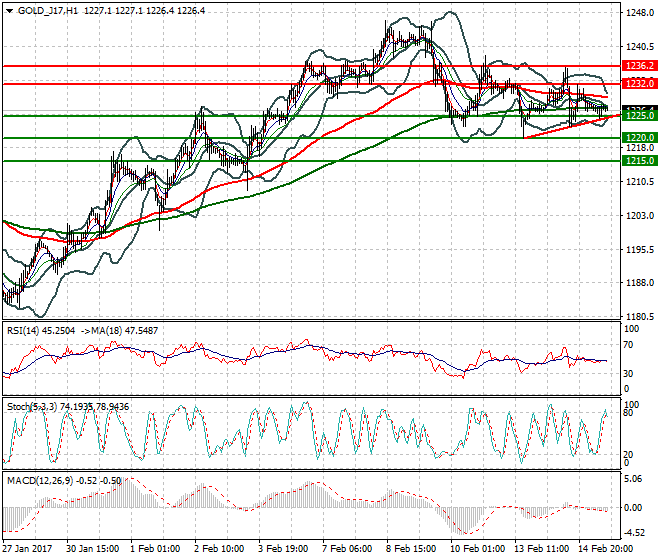660x560 pixels.
Task: Select the RSI(14) 45.2504 indicator label
Action: 41,331
